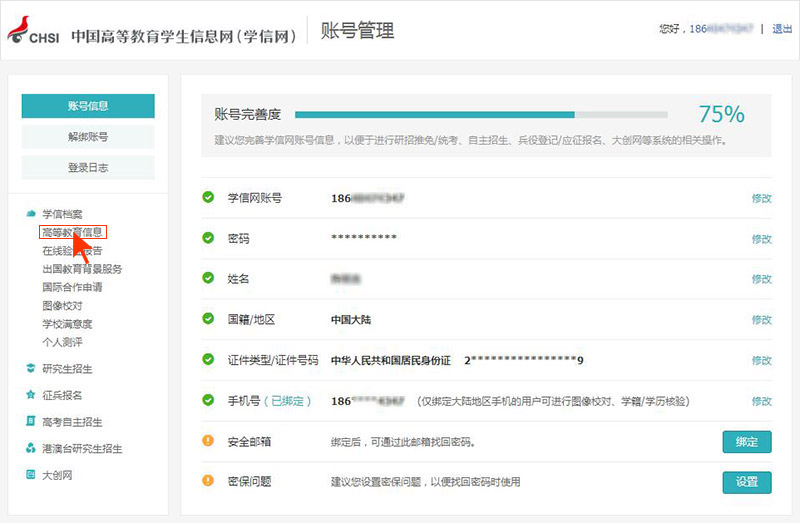This screenshot has height=523, width=800.
Task: Open the 登录日志 tab
Action: [88, 167]
